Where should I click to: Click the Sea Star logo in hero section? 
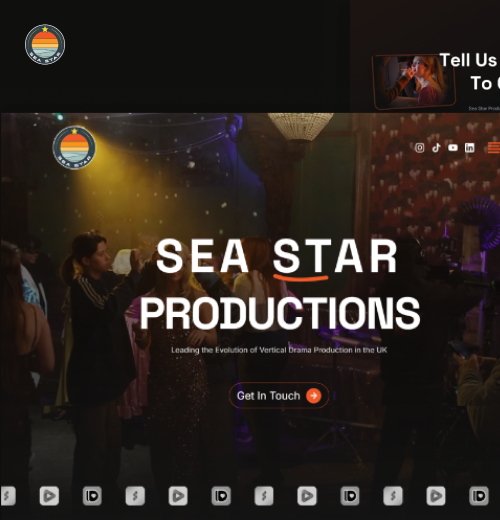click(x=74, y=148)
